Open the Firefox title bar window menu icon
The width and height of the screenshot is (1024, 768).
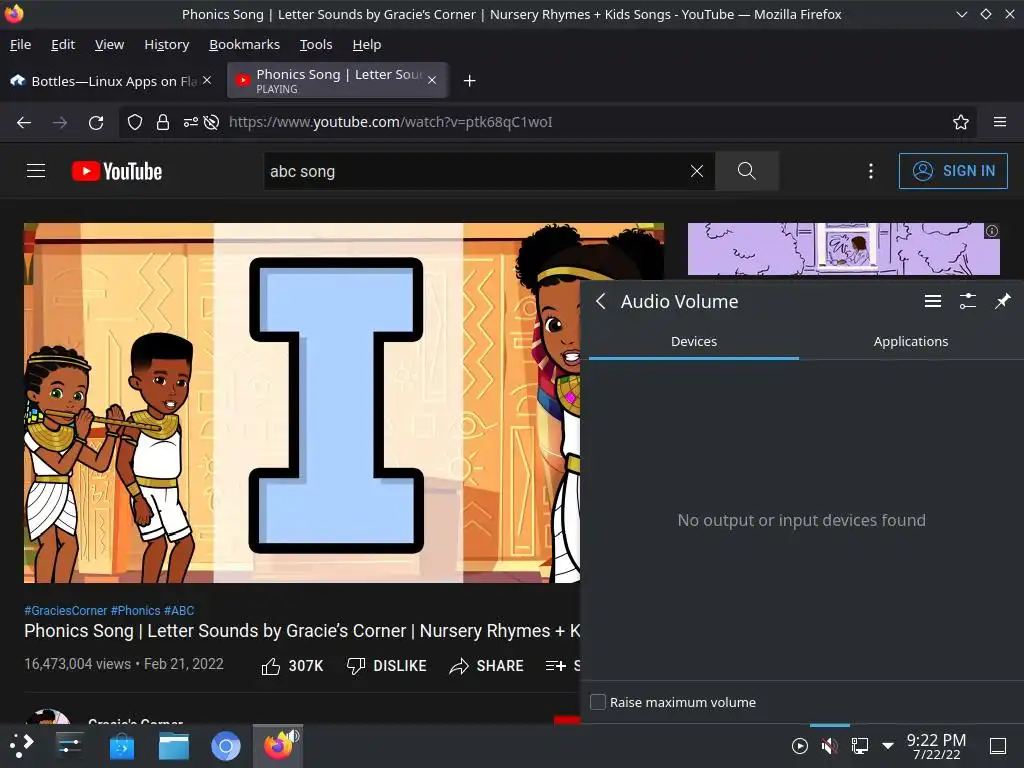click(x=14, y=14)
